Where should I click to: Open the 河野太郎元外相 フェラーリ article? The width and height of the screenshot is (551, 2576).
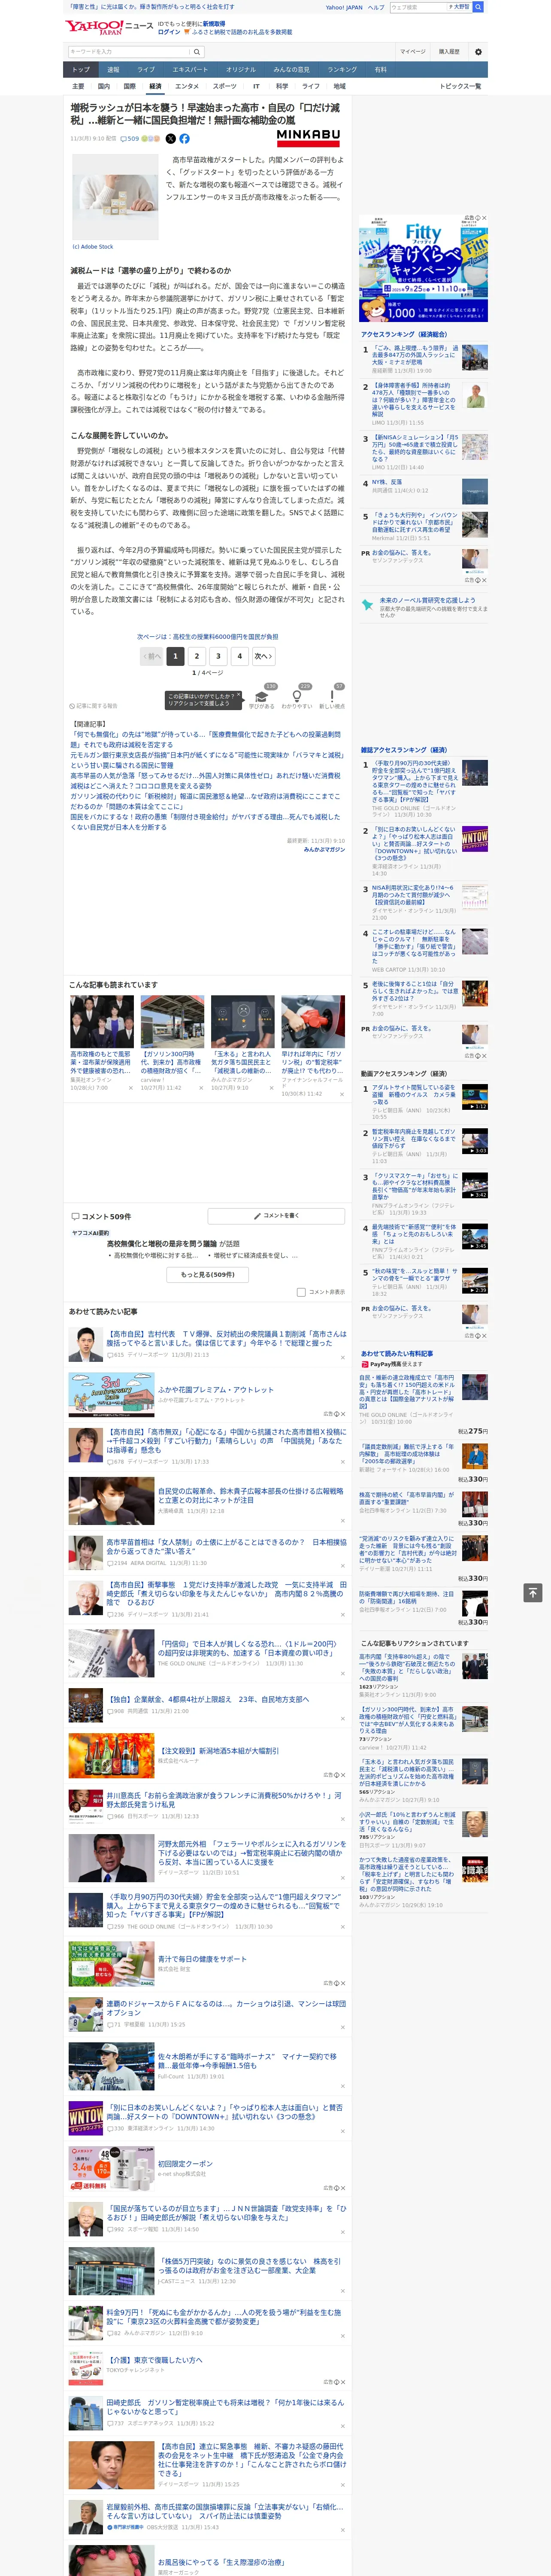click(252, 1853)
